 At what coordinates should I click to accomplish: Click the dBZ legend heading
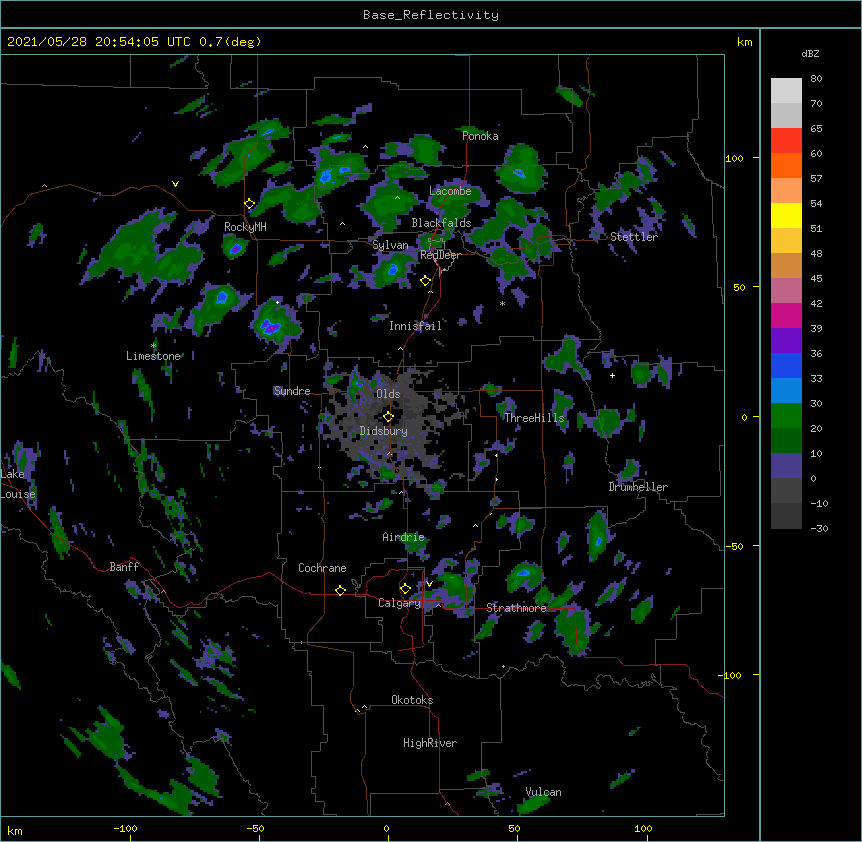click(x=810, y=53)
